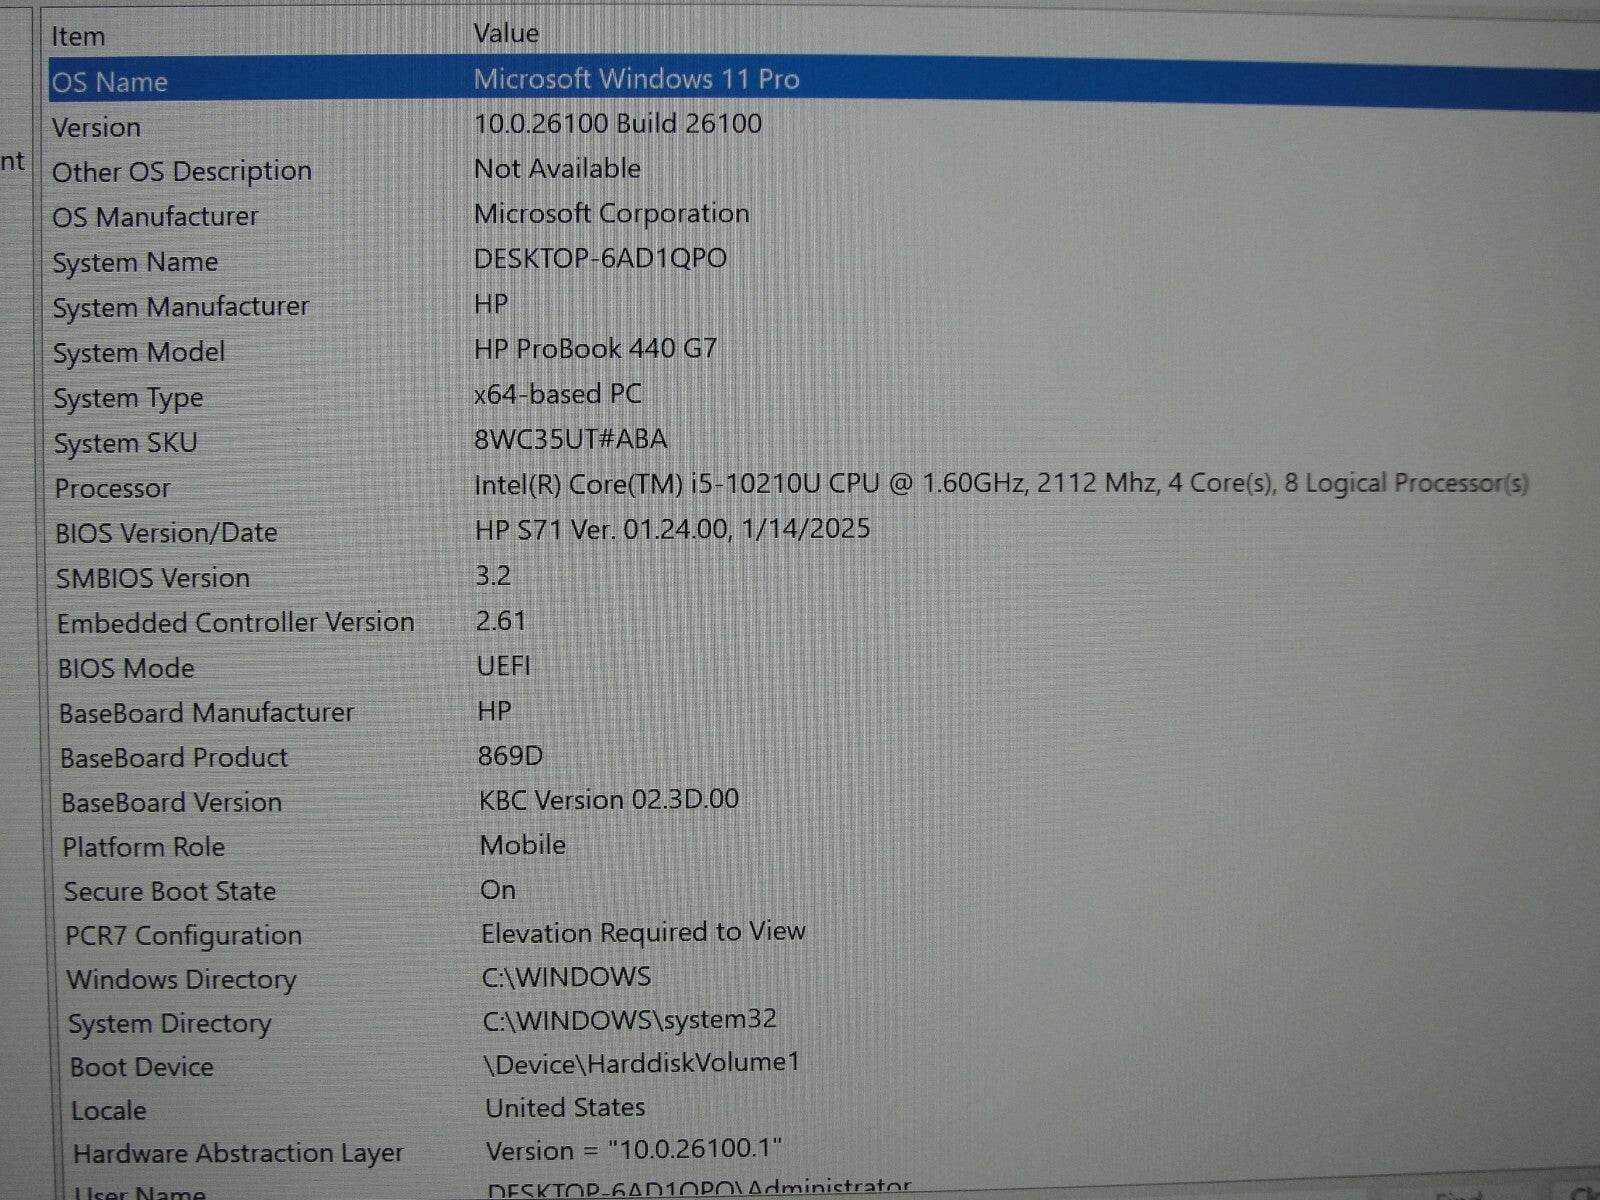The height and width of the screenshot is (1200, 1600).
Task: Click the BIOS Version/Date row
Action: tap(166, 533)
